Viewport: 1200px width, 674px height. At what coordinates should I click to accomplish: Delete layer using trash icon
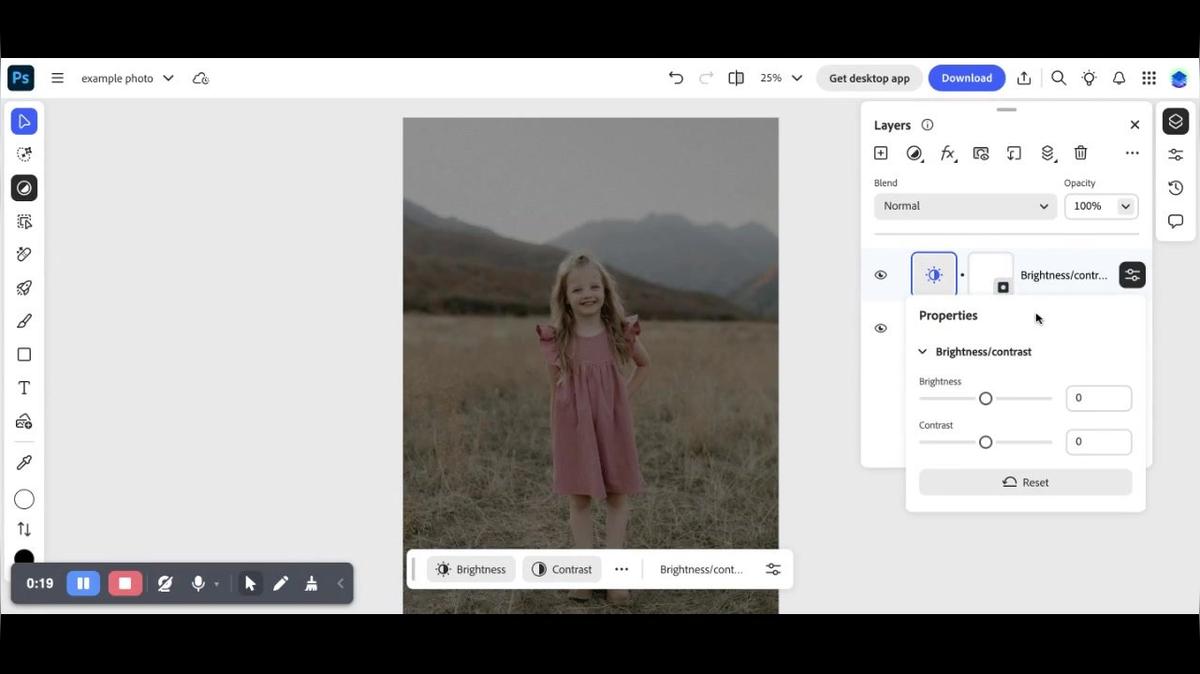1080,153
